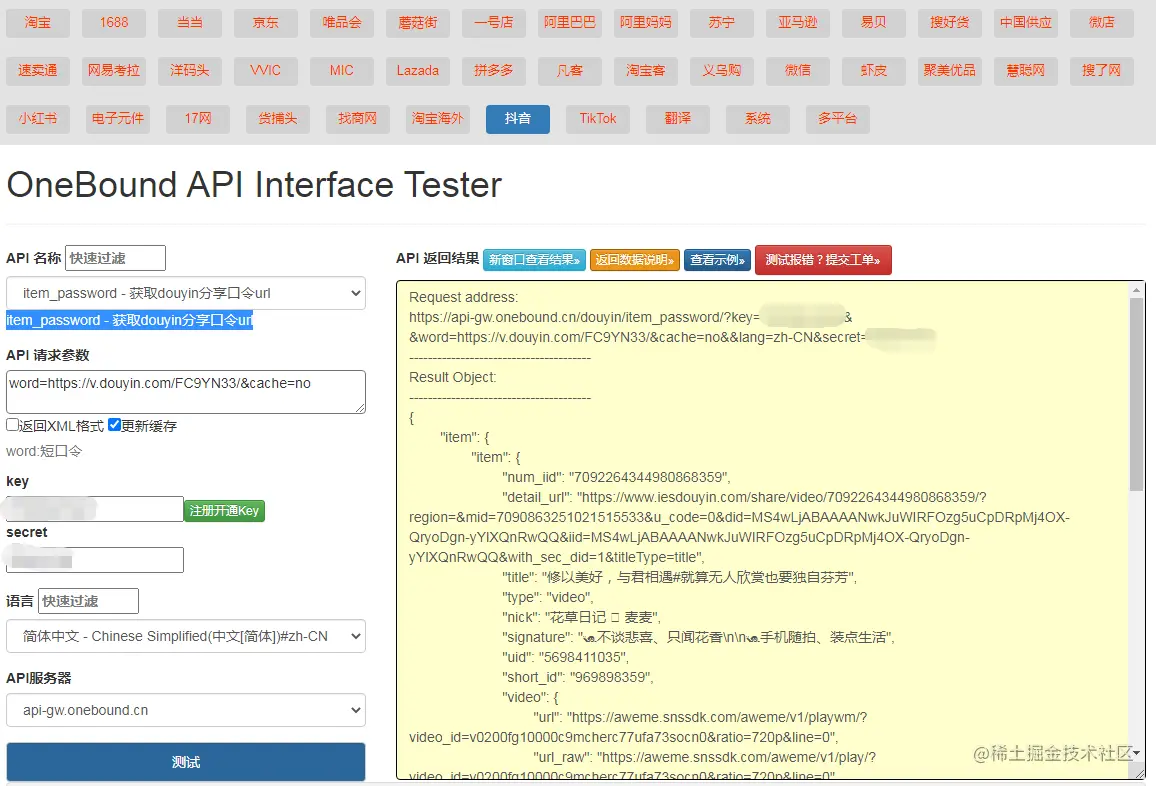The height and width of the screenshot is (786, 1156).
Task: Select the 多平台 tab
Action: pyautogui.click(x=838, y=119)
